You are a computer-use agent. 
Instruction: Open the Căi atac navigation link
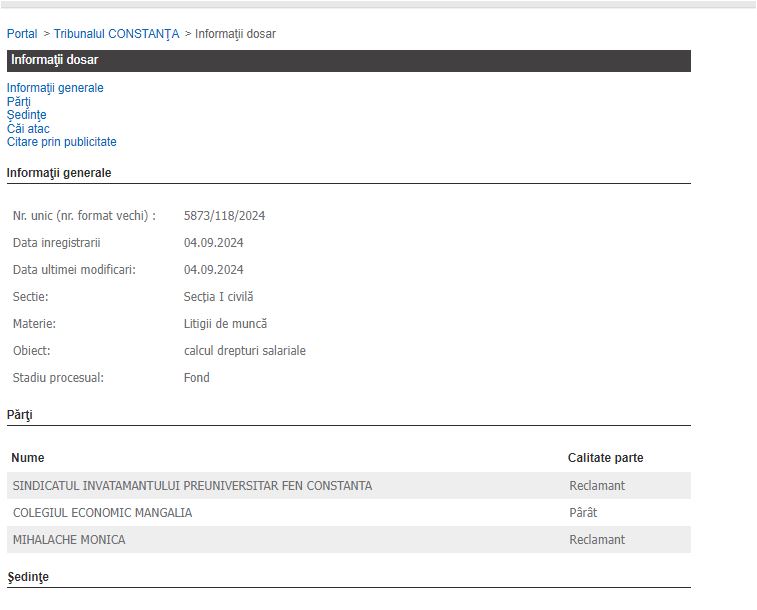[28, 129]
